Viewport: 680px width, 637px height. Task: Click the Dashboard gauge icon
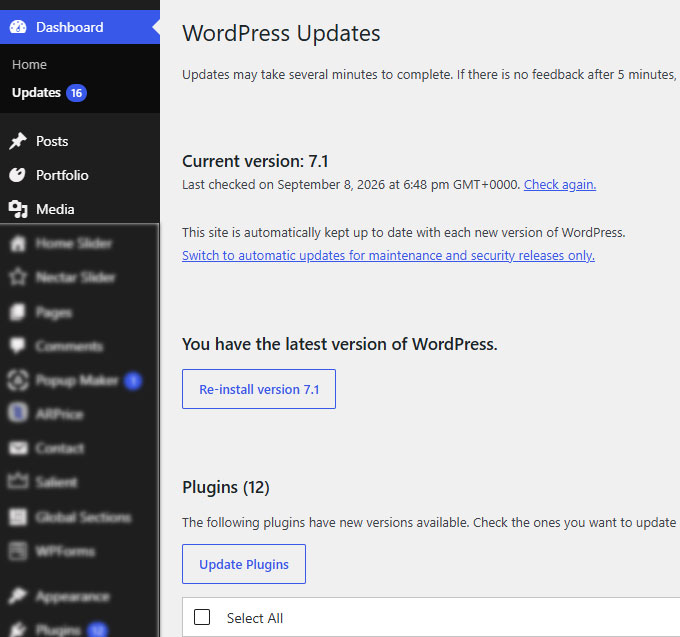[x=18, y=27]
